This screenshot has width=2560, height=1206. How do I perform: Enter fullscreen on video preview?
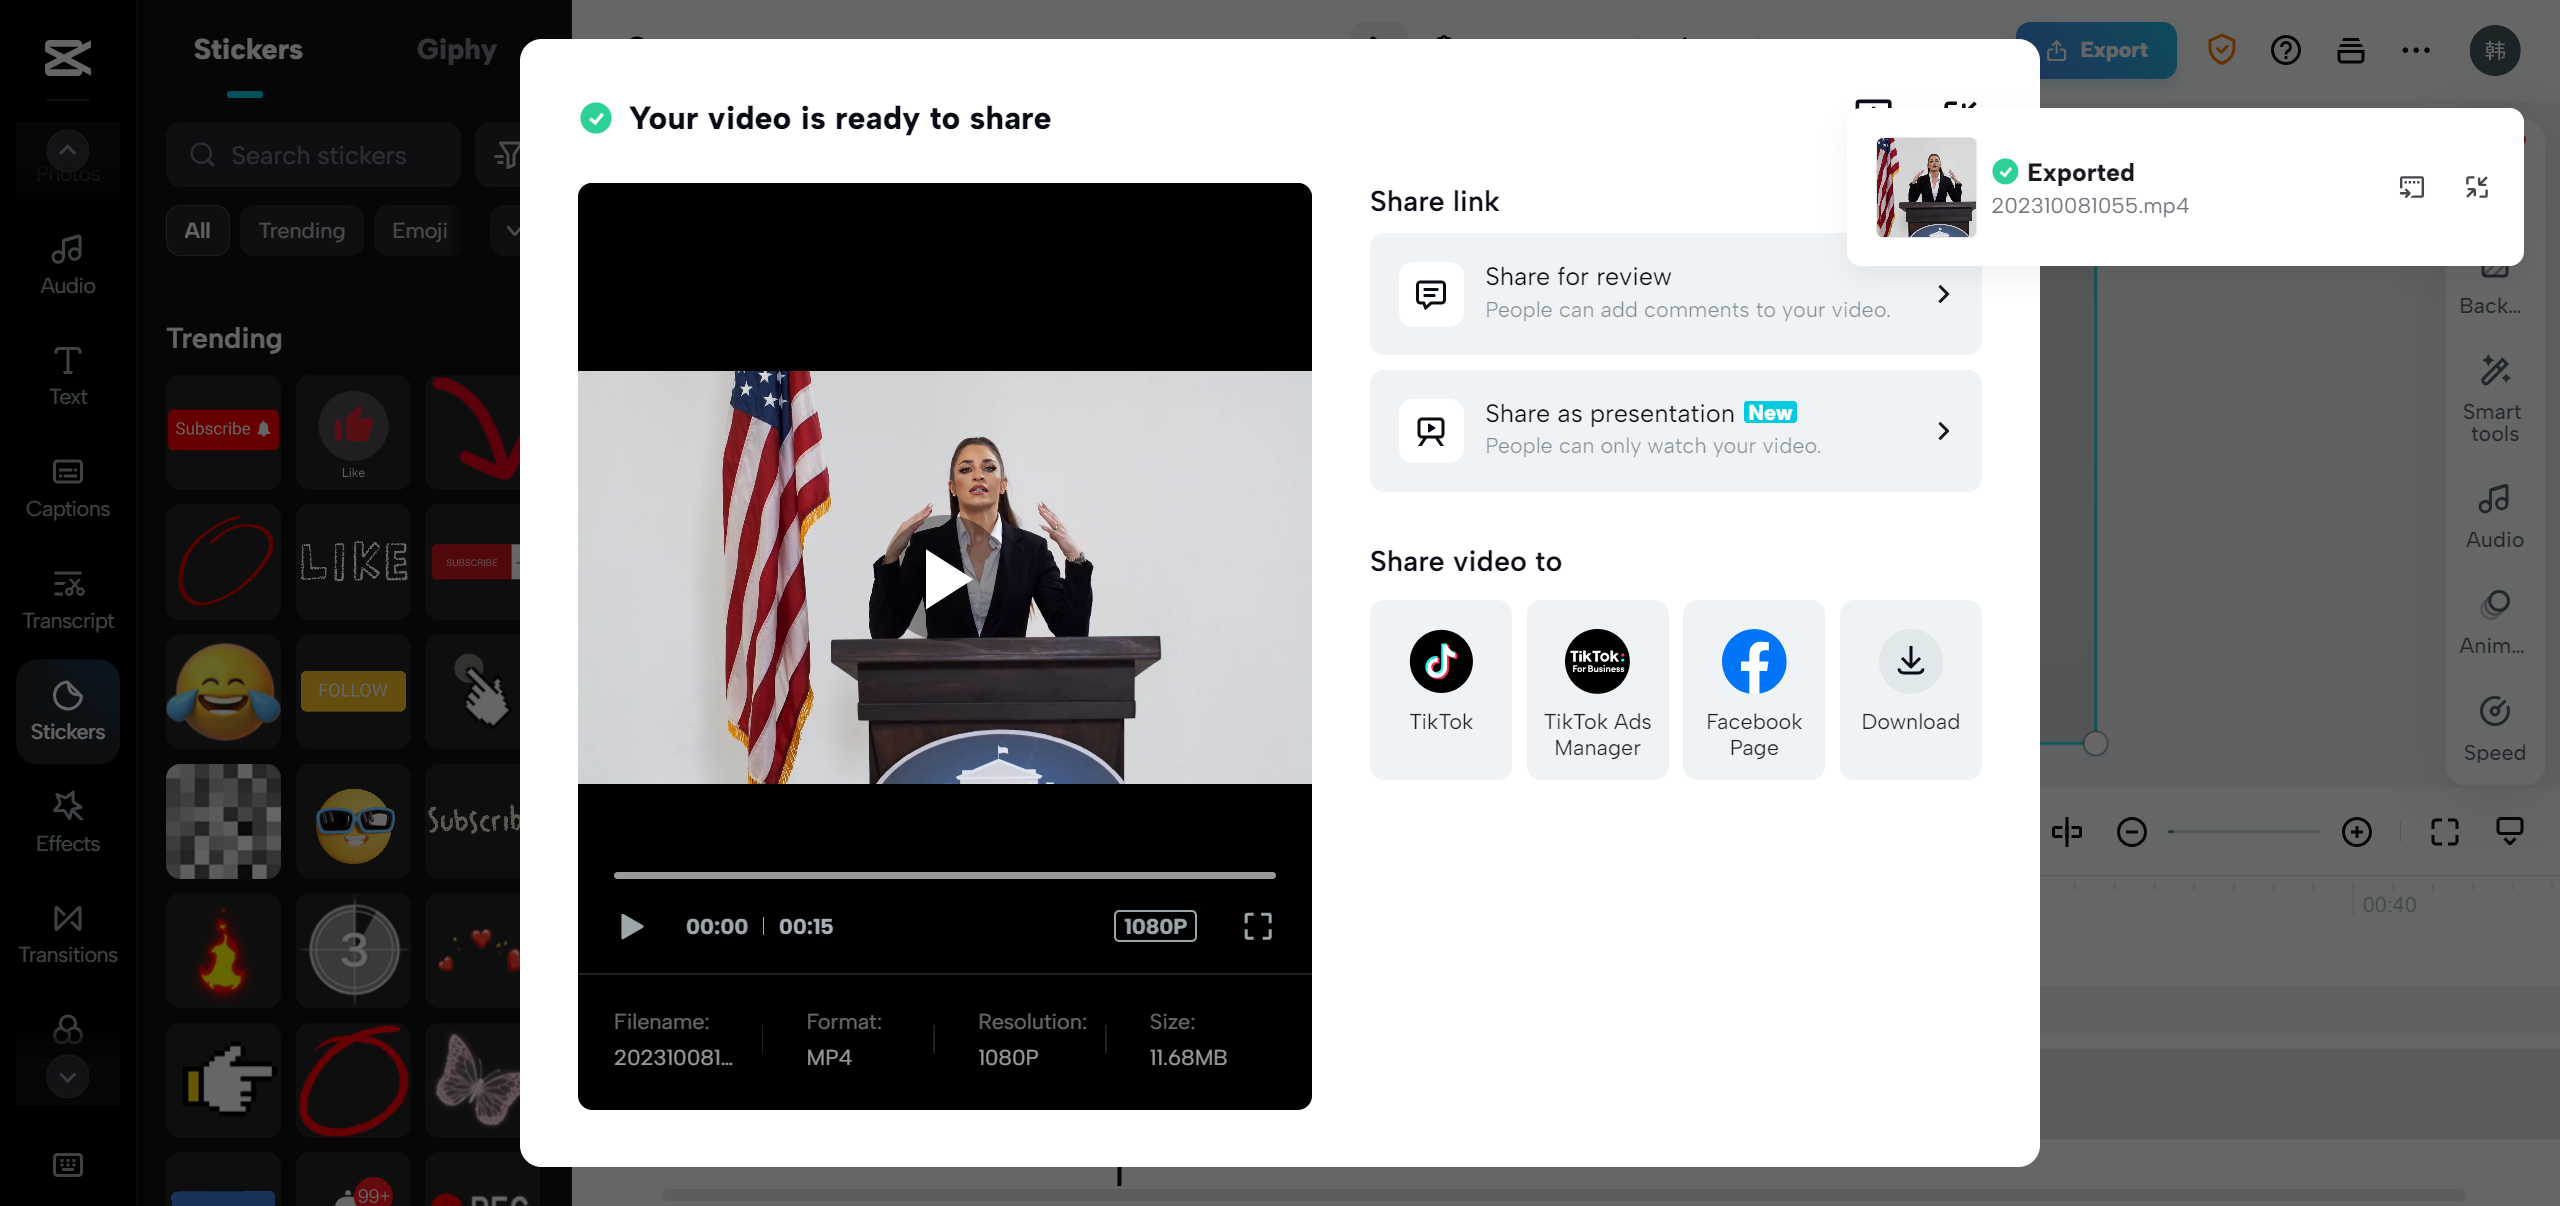[x=1258, y=926]
